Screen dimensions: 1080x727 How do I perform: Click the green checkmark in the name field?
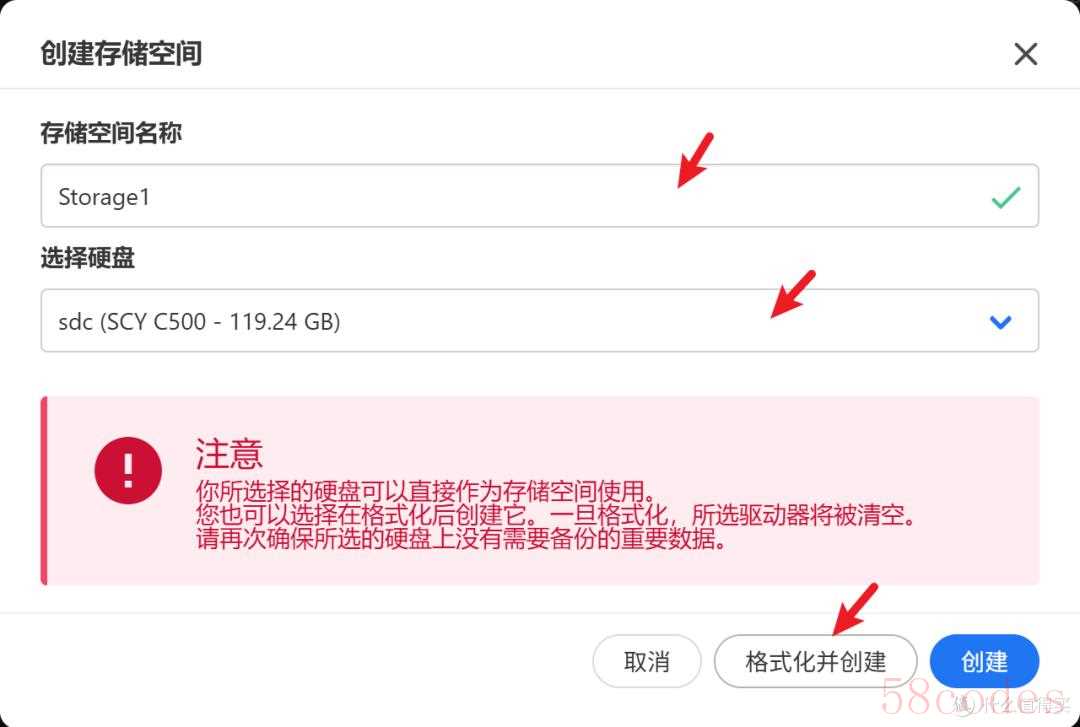[x=1006, y=197]
